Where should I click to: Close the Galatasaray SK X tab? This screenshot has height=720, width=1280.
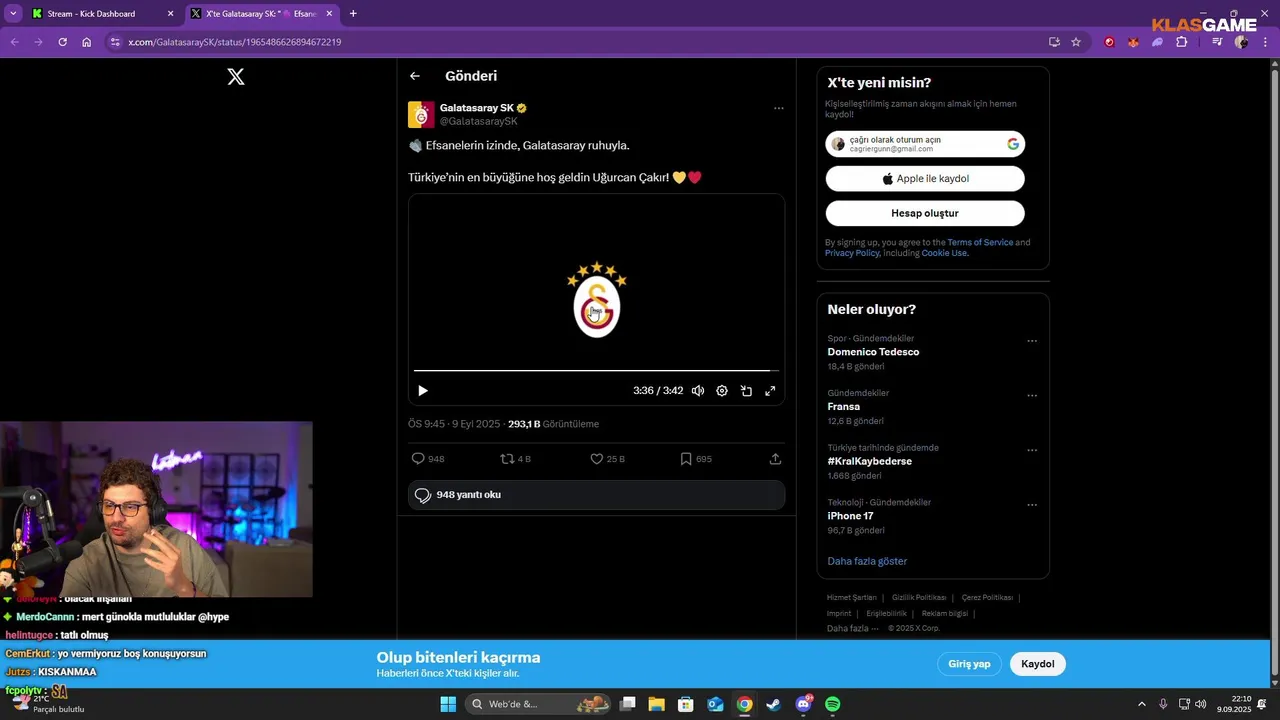click(329, 14)
